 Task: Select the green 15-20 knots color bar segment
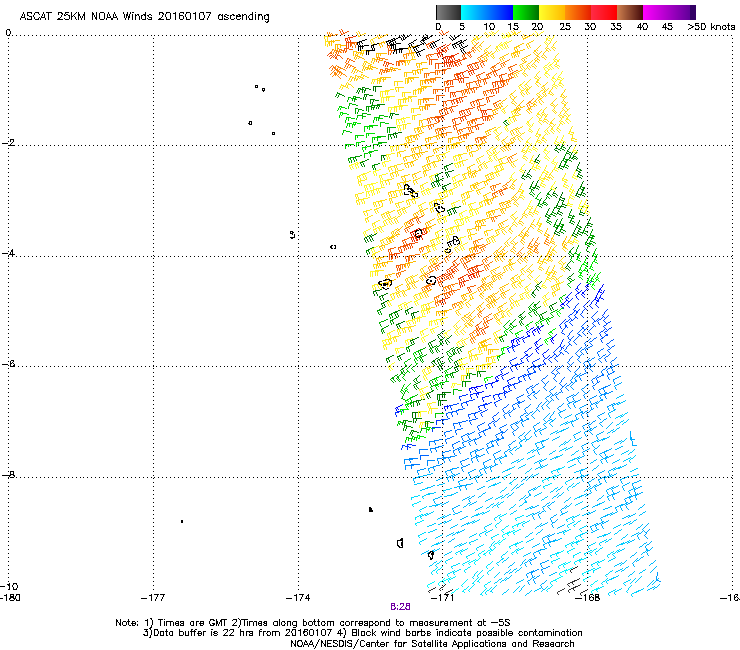(526, 12)
